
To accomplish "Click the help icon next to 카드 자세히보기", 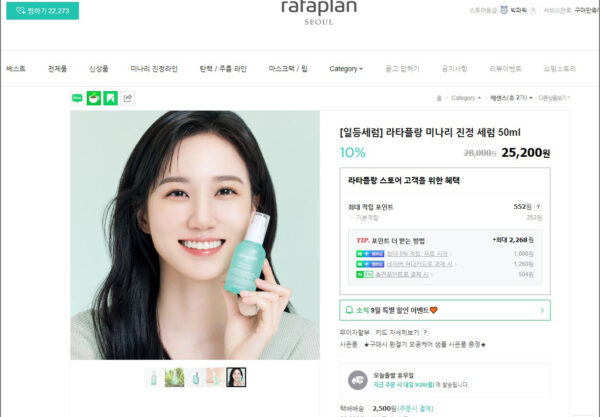I will (425, 332).
